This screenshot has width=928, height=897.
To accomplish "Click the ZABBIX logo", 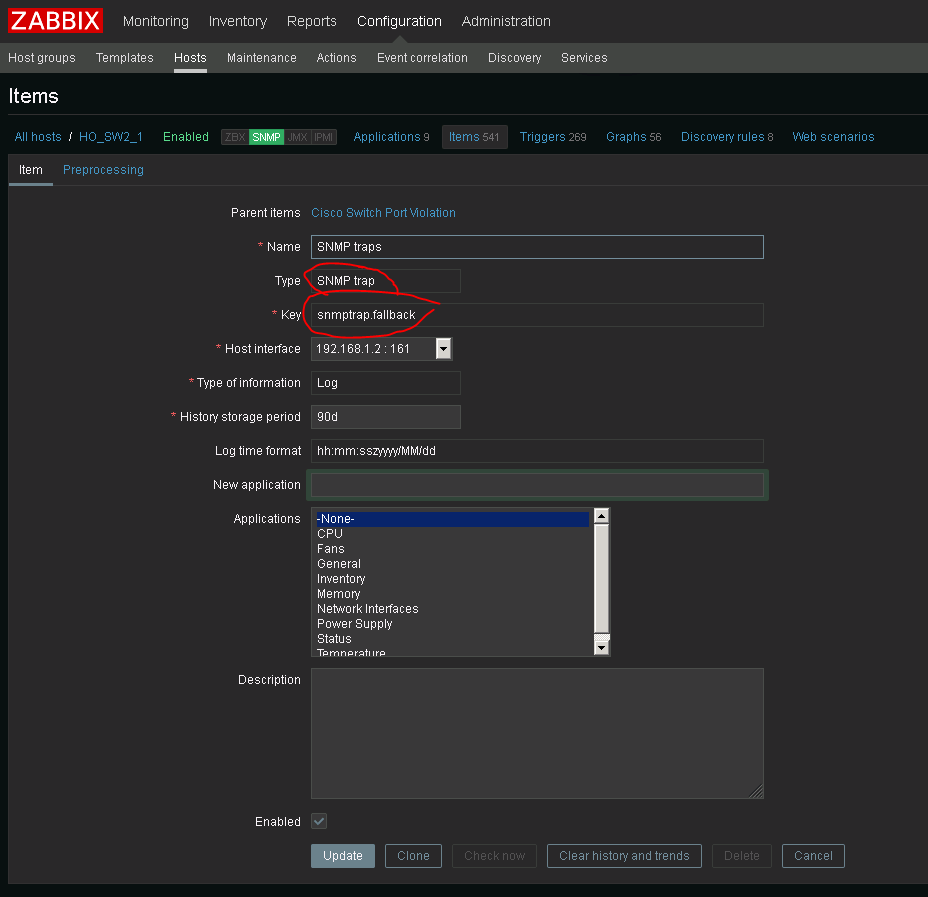I will pos(56,21).
